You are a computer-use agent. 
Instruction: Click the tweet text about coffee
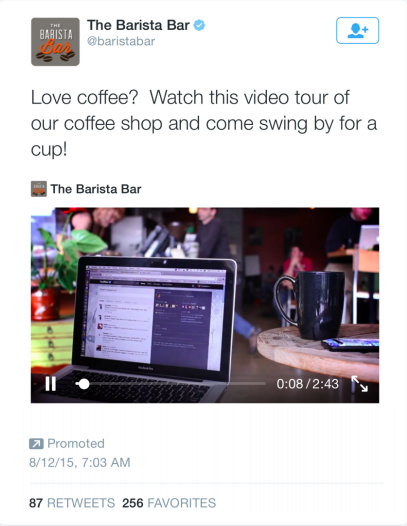click(x=204, y=123)
